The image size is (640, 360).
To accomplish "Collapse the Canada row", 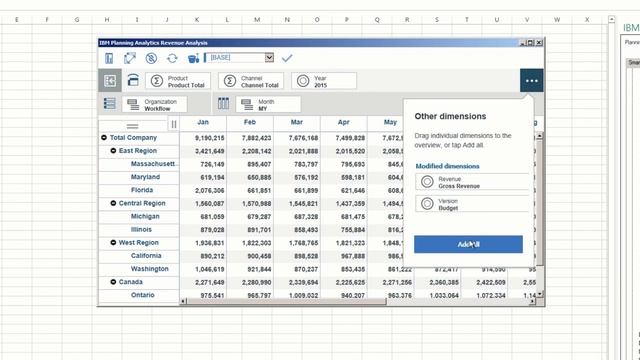I will point(113,282).
